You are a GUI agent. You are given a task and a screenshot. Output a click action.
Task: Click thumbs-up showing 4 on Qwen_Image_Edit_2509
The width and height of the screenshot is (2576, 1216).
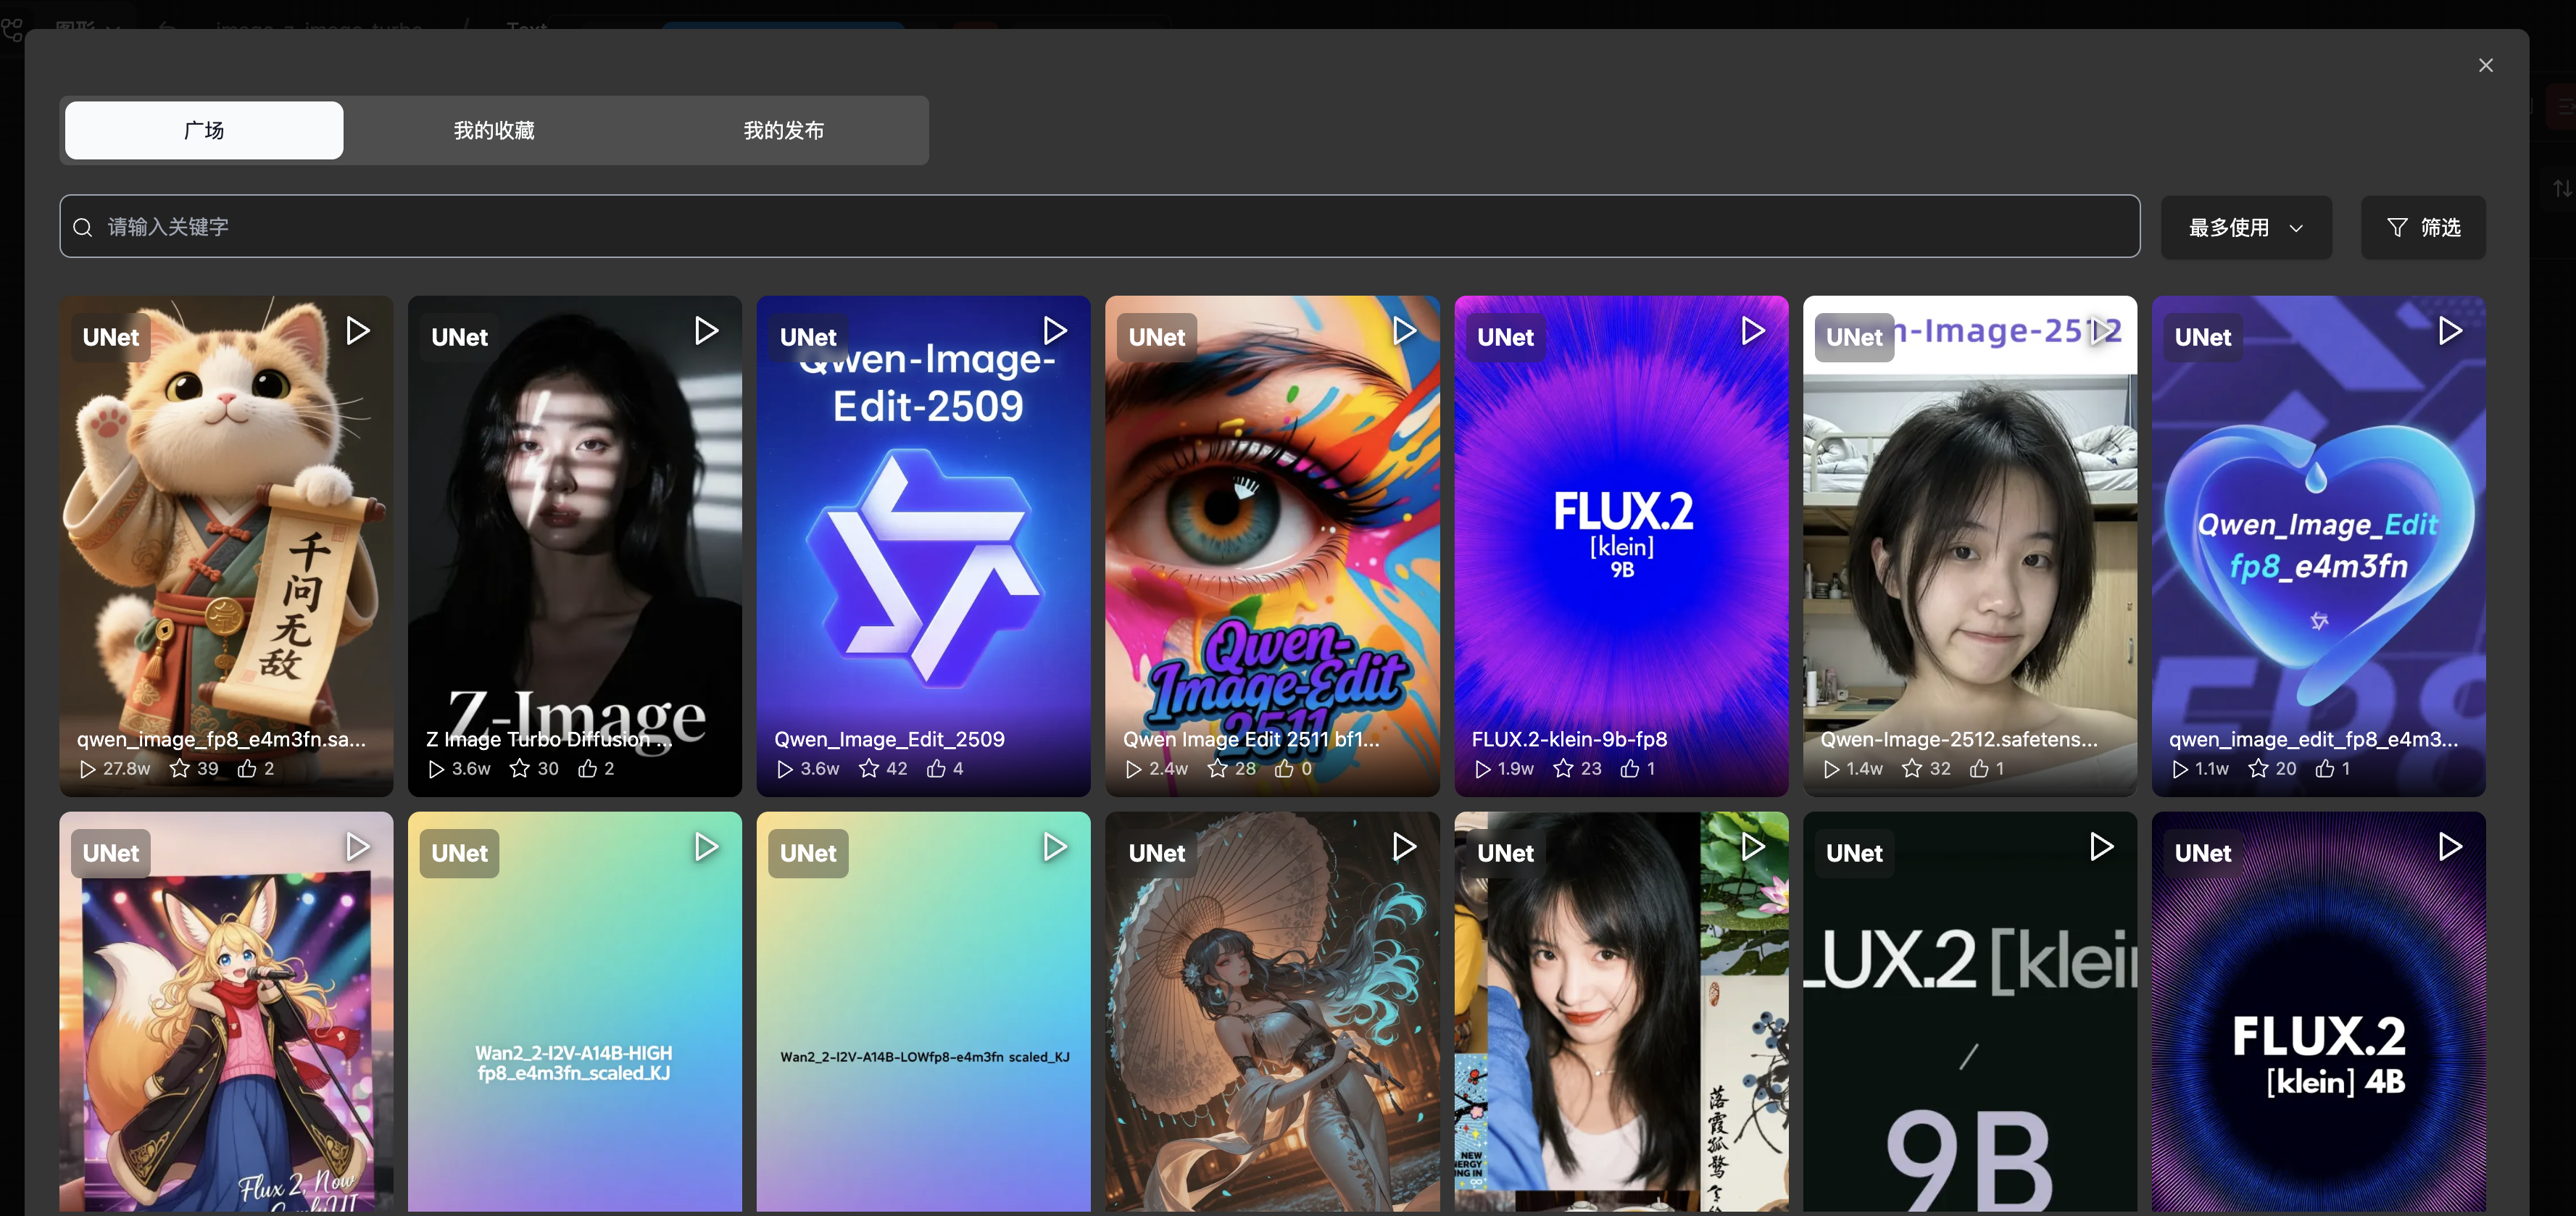tap(936, 768)
